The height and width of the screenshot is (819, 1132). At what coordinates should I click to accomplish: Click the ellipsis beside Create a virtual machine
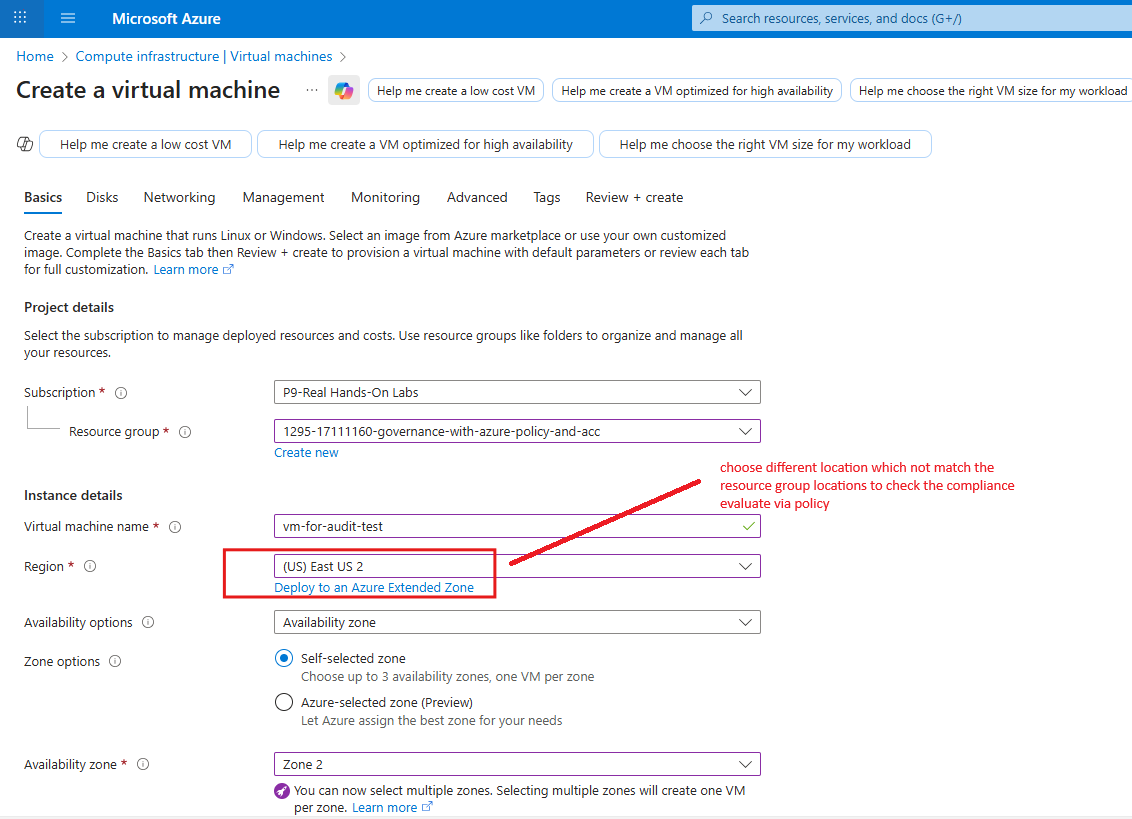[x=311, y=91]
